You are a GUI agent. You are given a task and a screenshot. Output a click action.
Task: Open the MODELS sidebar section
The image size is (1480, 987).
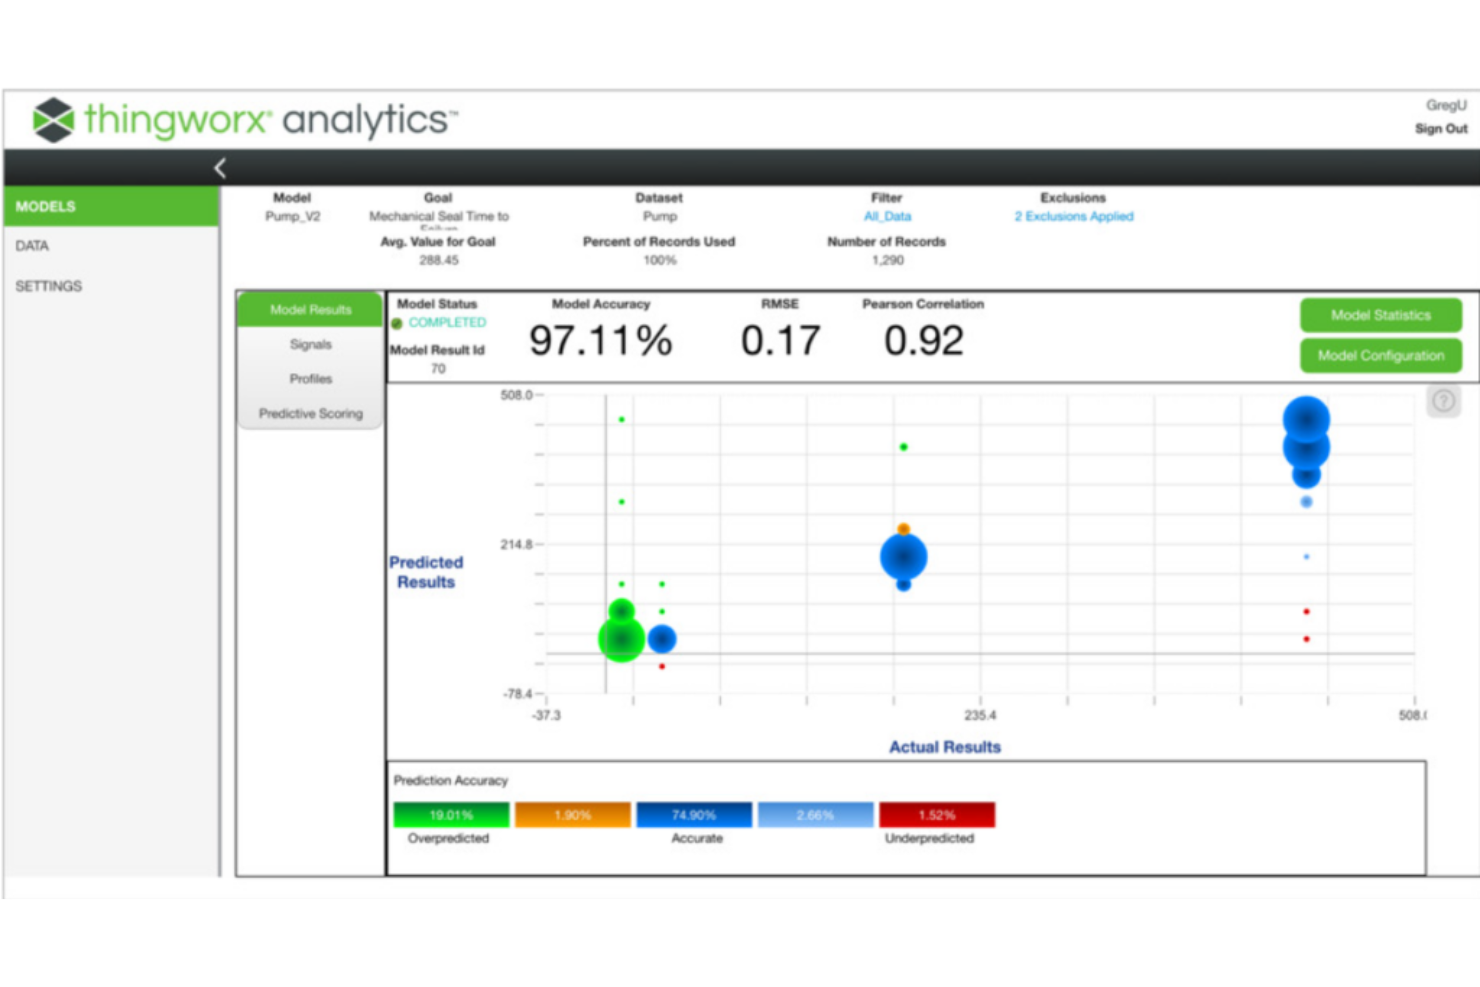[x=111, y=206]
